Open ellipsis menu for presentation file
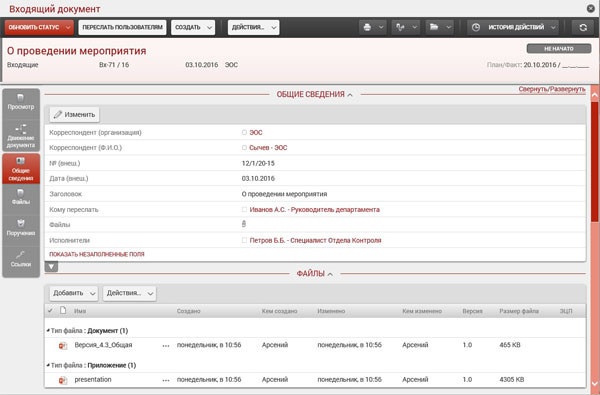Image resolution: width=600 pixels, height=395 pixels. coord(166,380)
